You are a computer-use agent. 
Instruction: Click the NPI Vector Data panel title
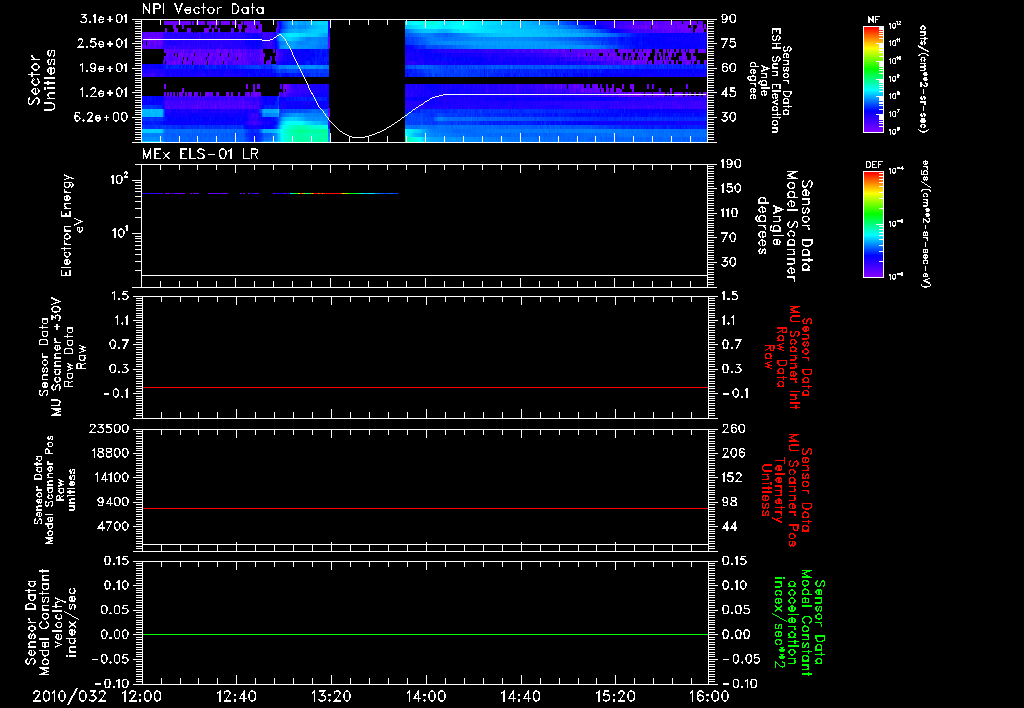(x=204, y=9)
